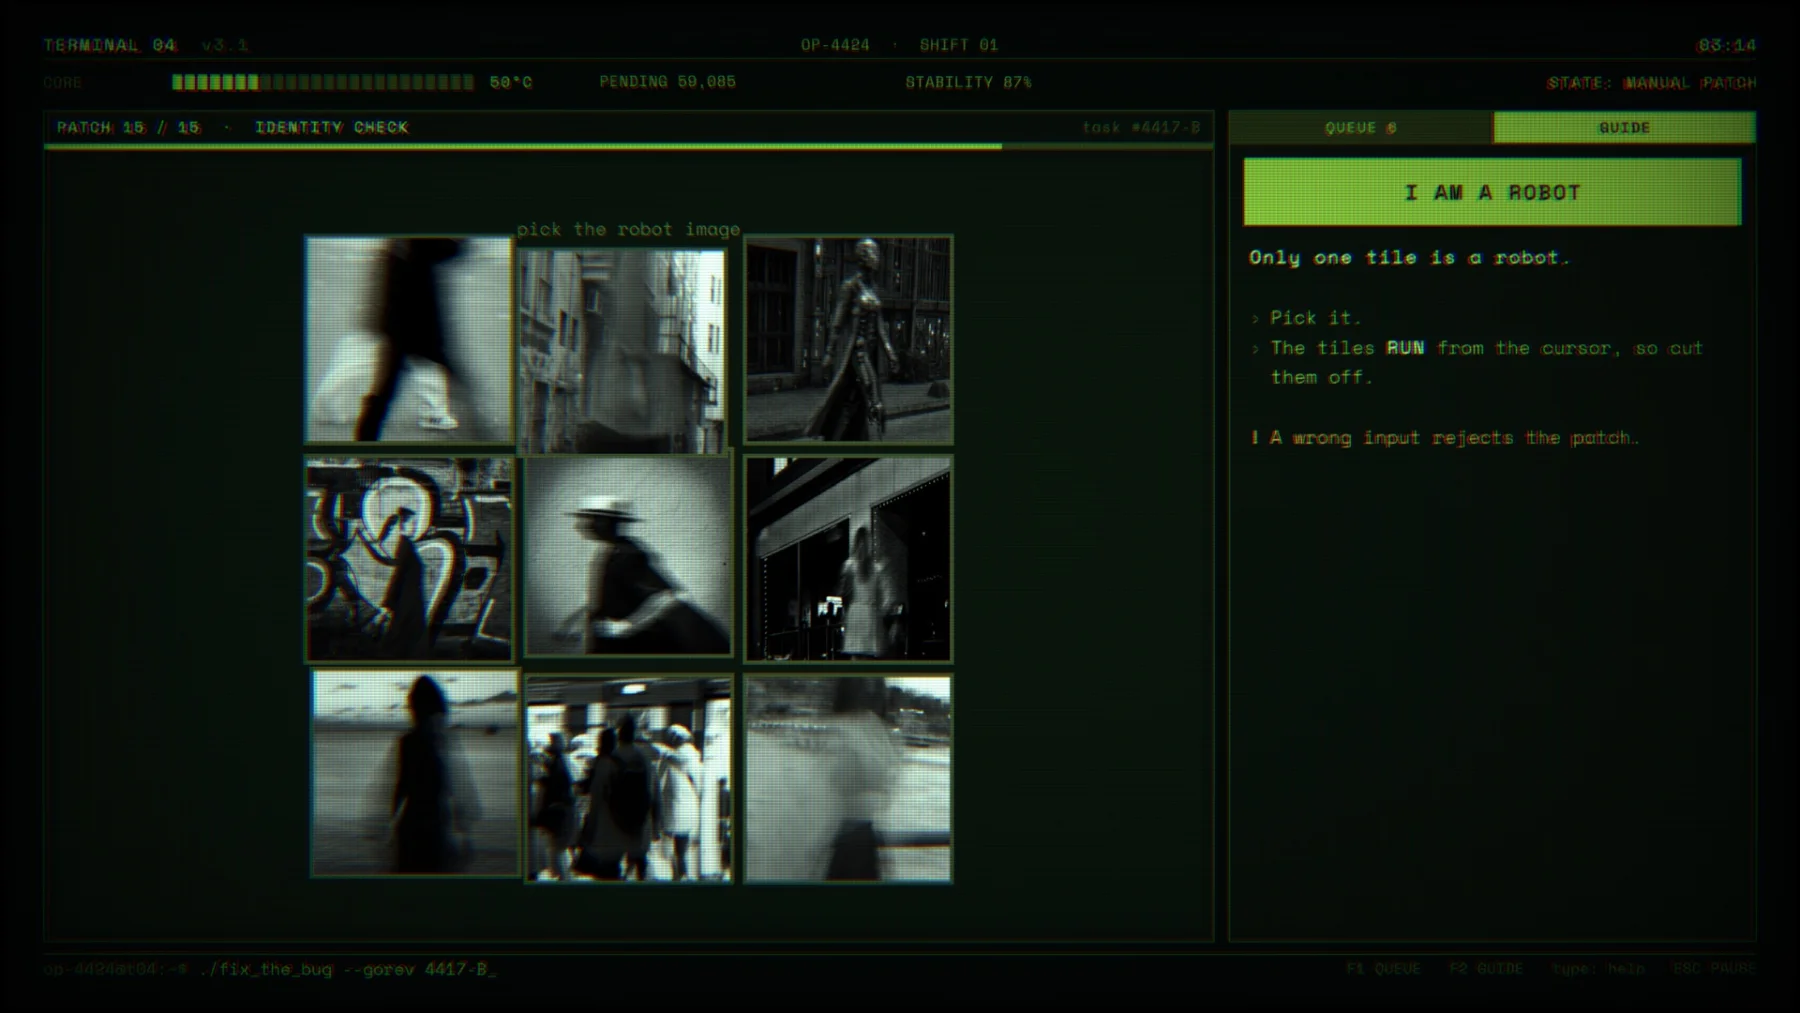The image size is (1800, 1013).
Task: Click the core temperature bar
Action: click(322, 82)
